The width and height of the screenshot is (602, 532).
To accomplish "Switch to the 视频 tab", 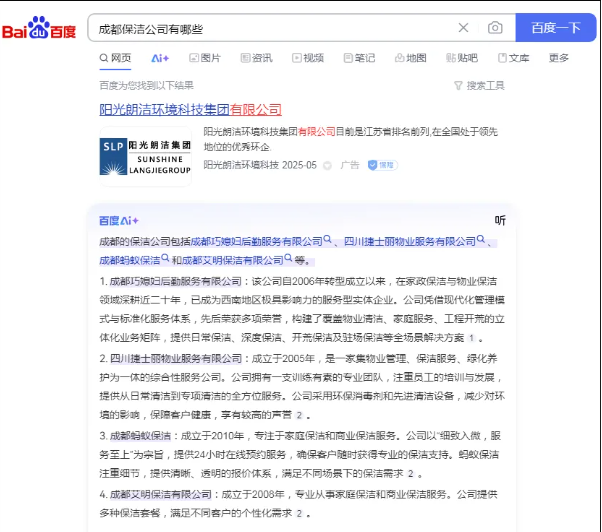I will coord(307,58).
